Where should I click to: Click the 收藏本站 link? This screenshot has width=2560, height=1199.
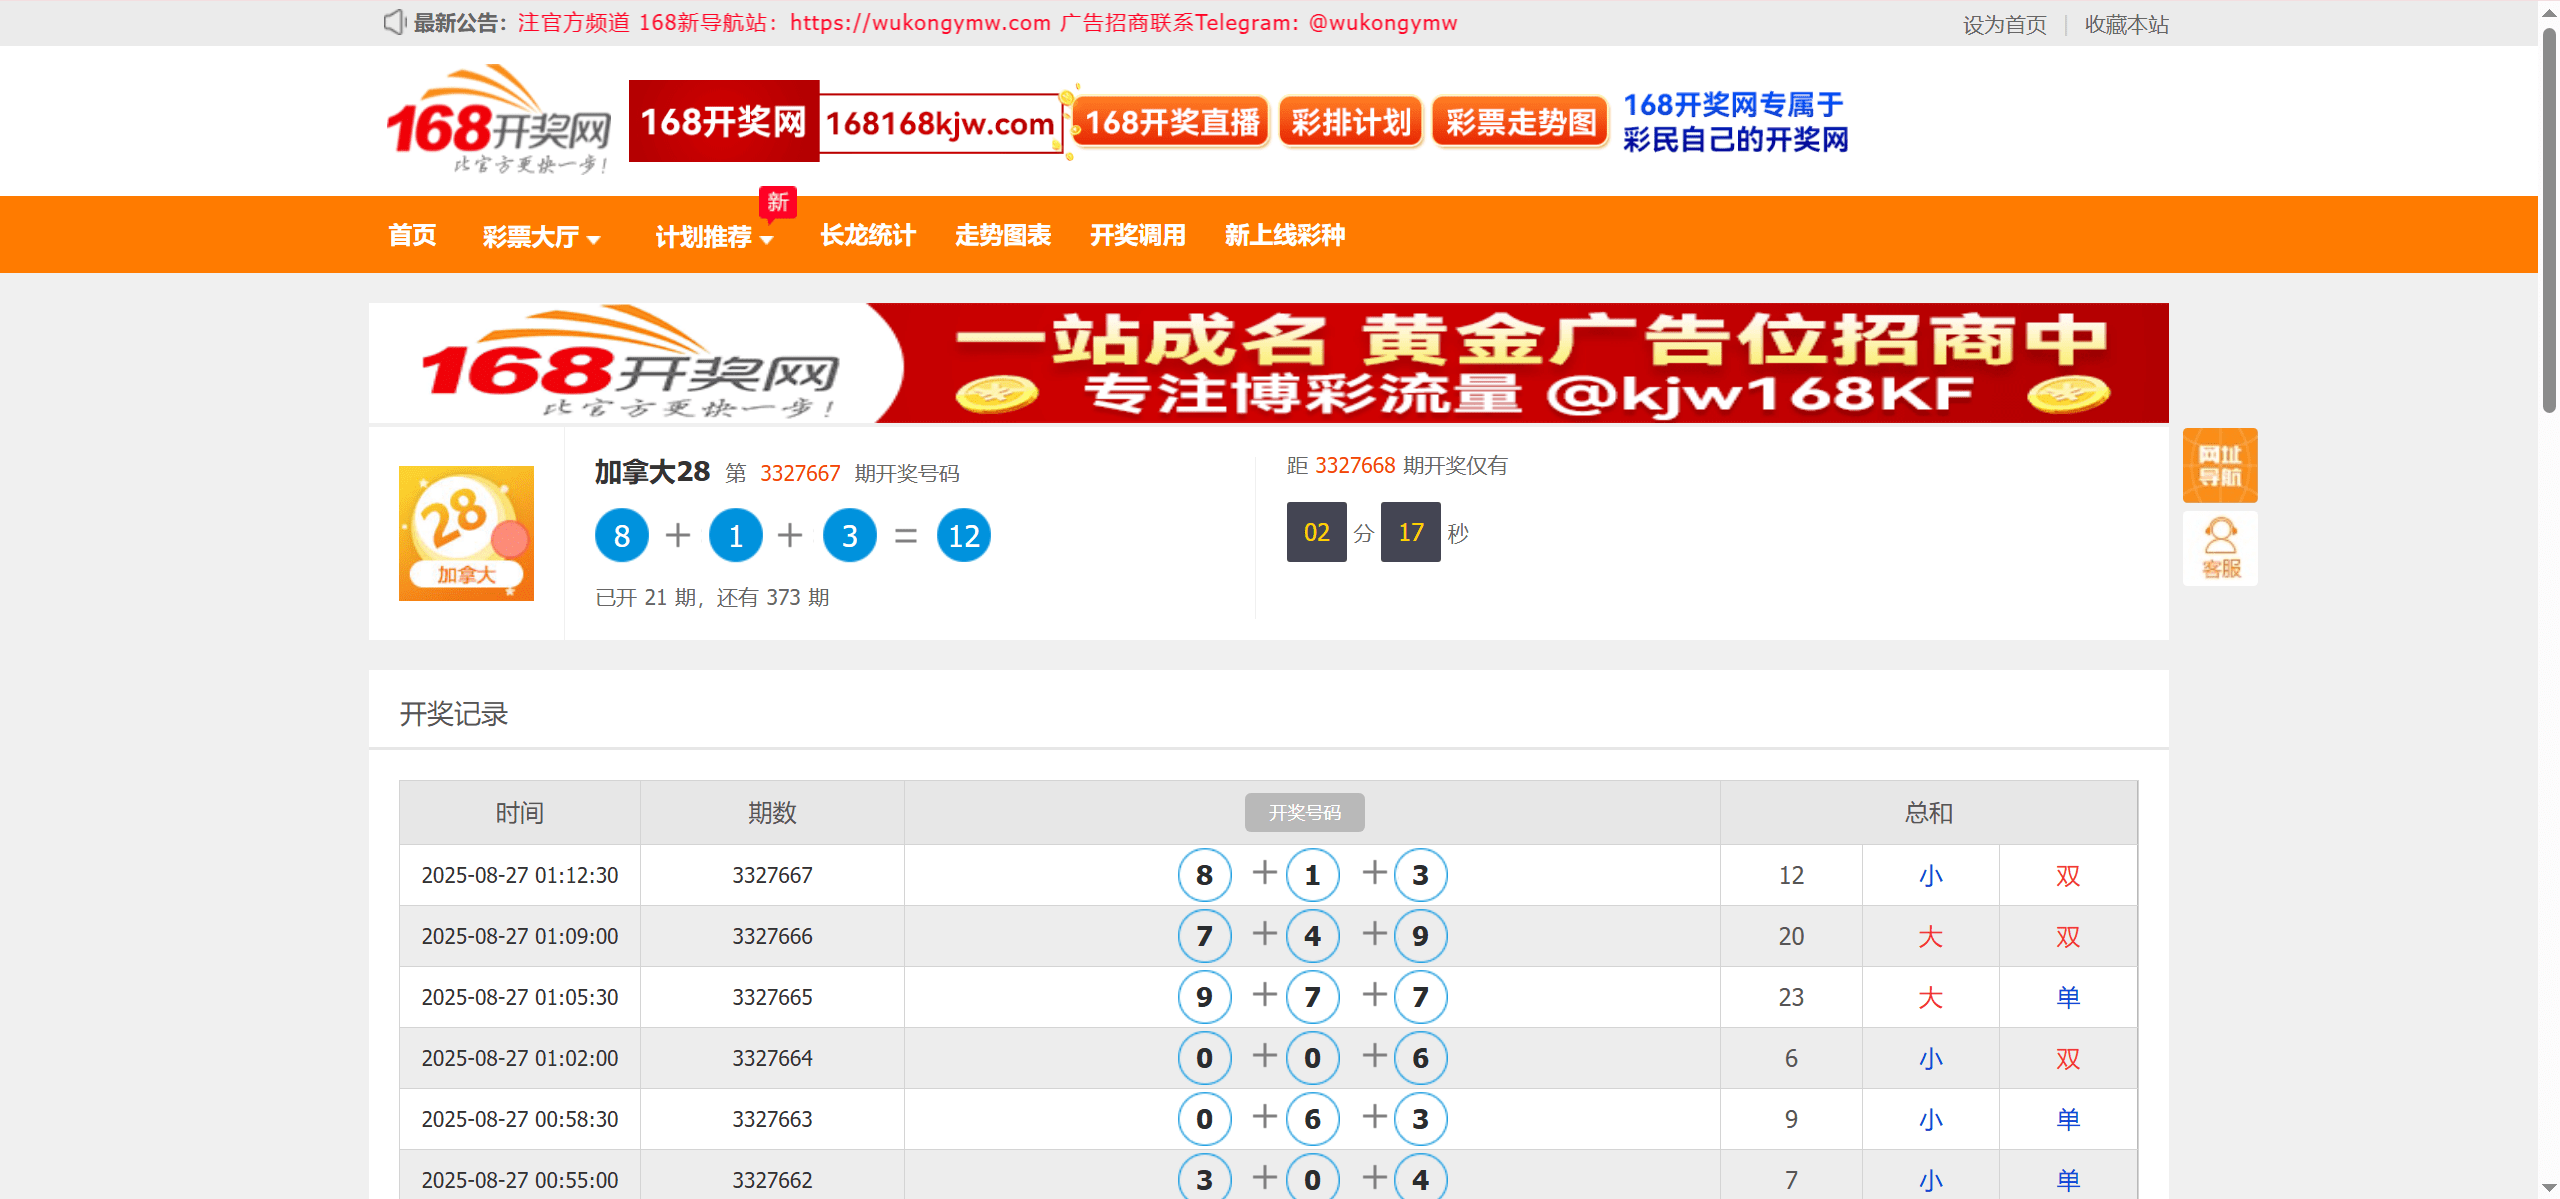[x=2126, y=24]
